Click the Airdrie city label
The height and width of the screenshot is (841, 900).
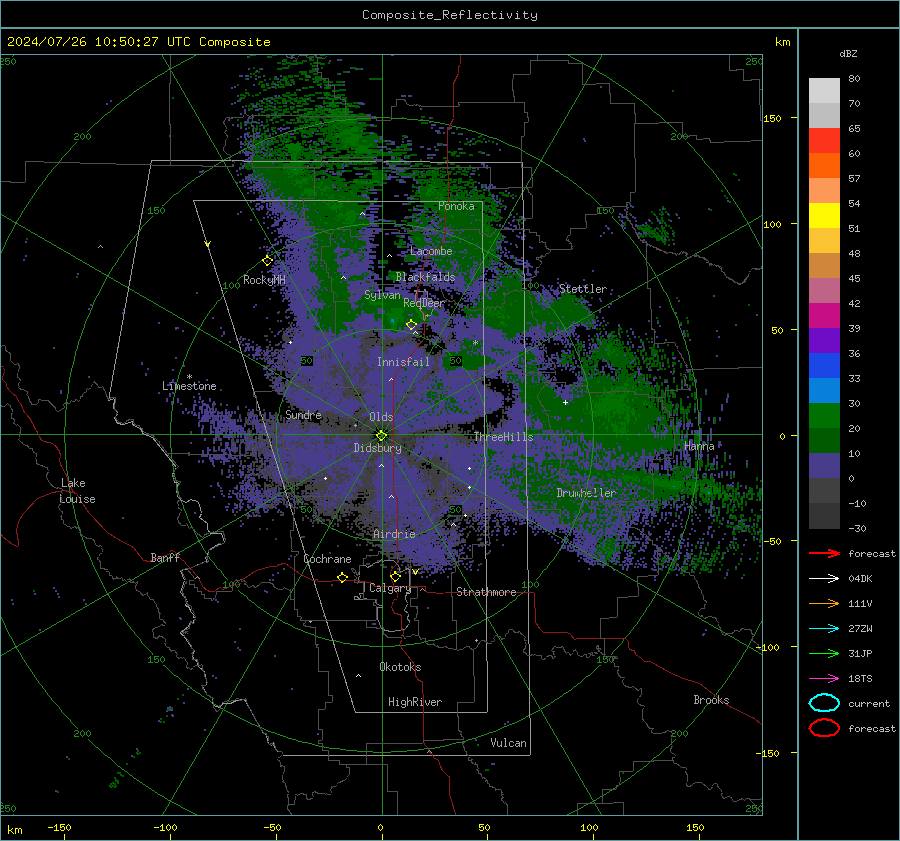click(394, 534)
